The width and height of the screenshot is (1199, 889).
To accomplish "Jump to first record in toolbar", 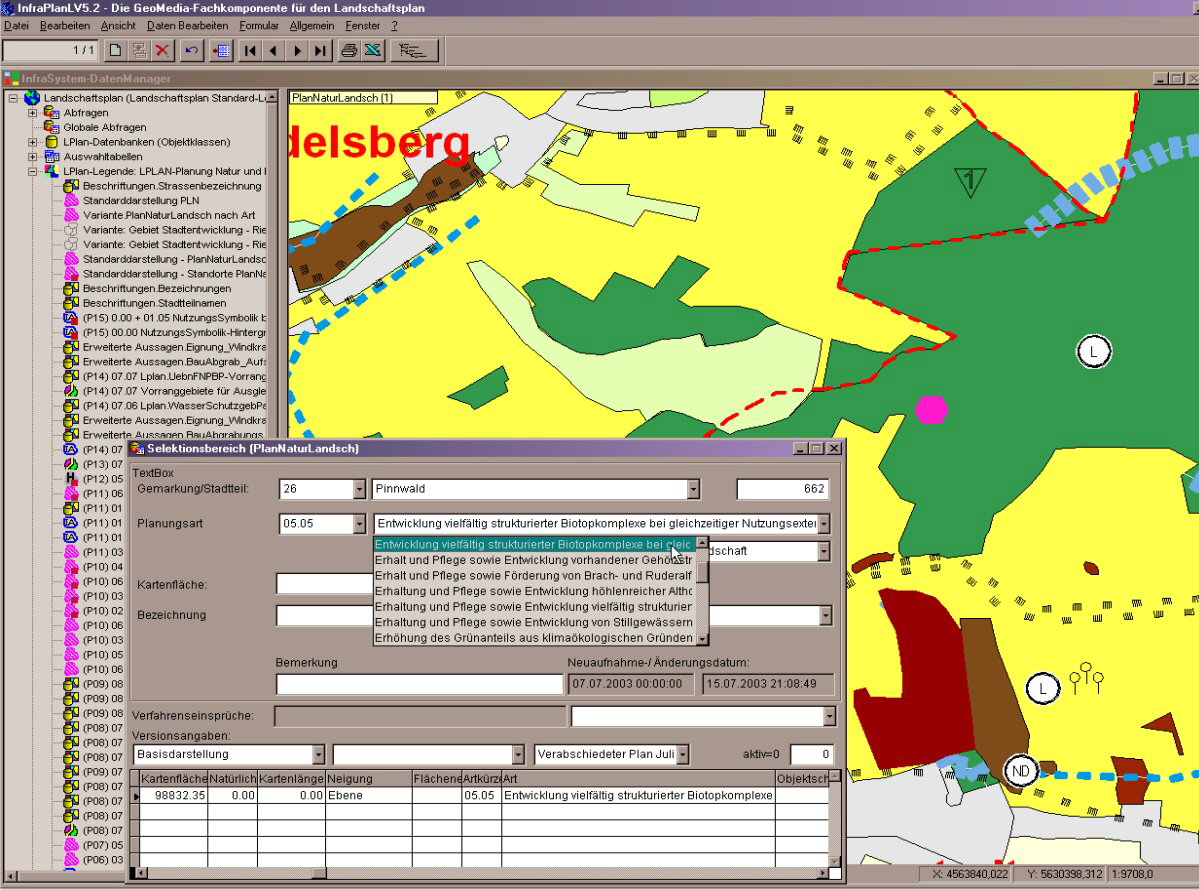I will point(250,50).
